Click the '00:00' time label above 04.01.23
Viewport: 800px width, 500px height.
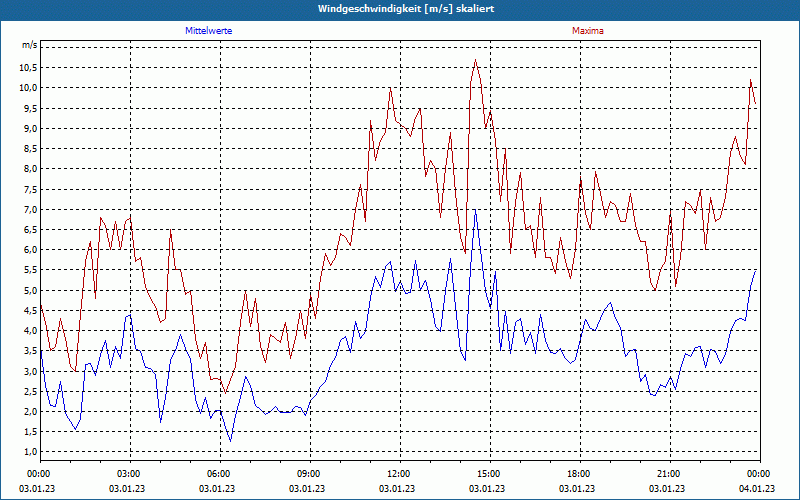click(759, 474)
